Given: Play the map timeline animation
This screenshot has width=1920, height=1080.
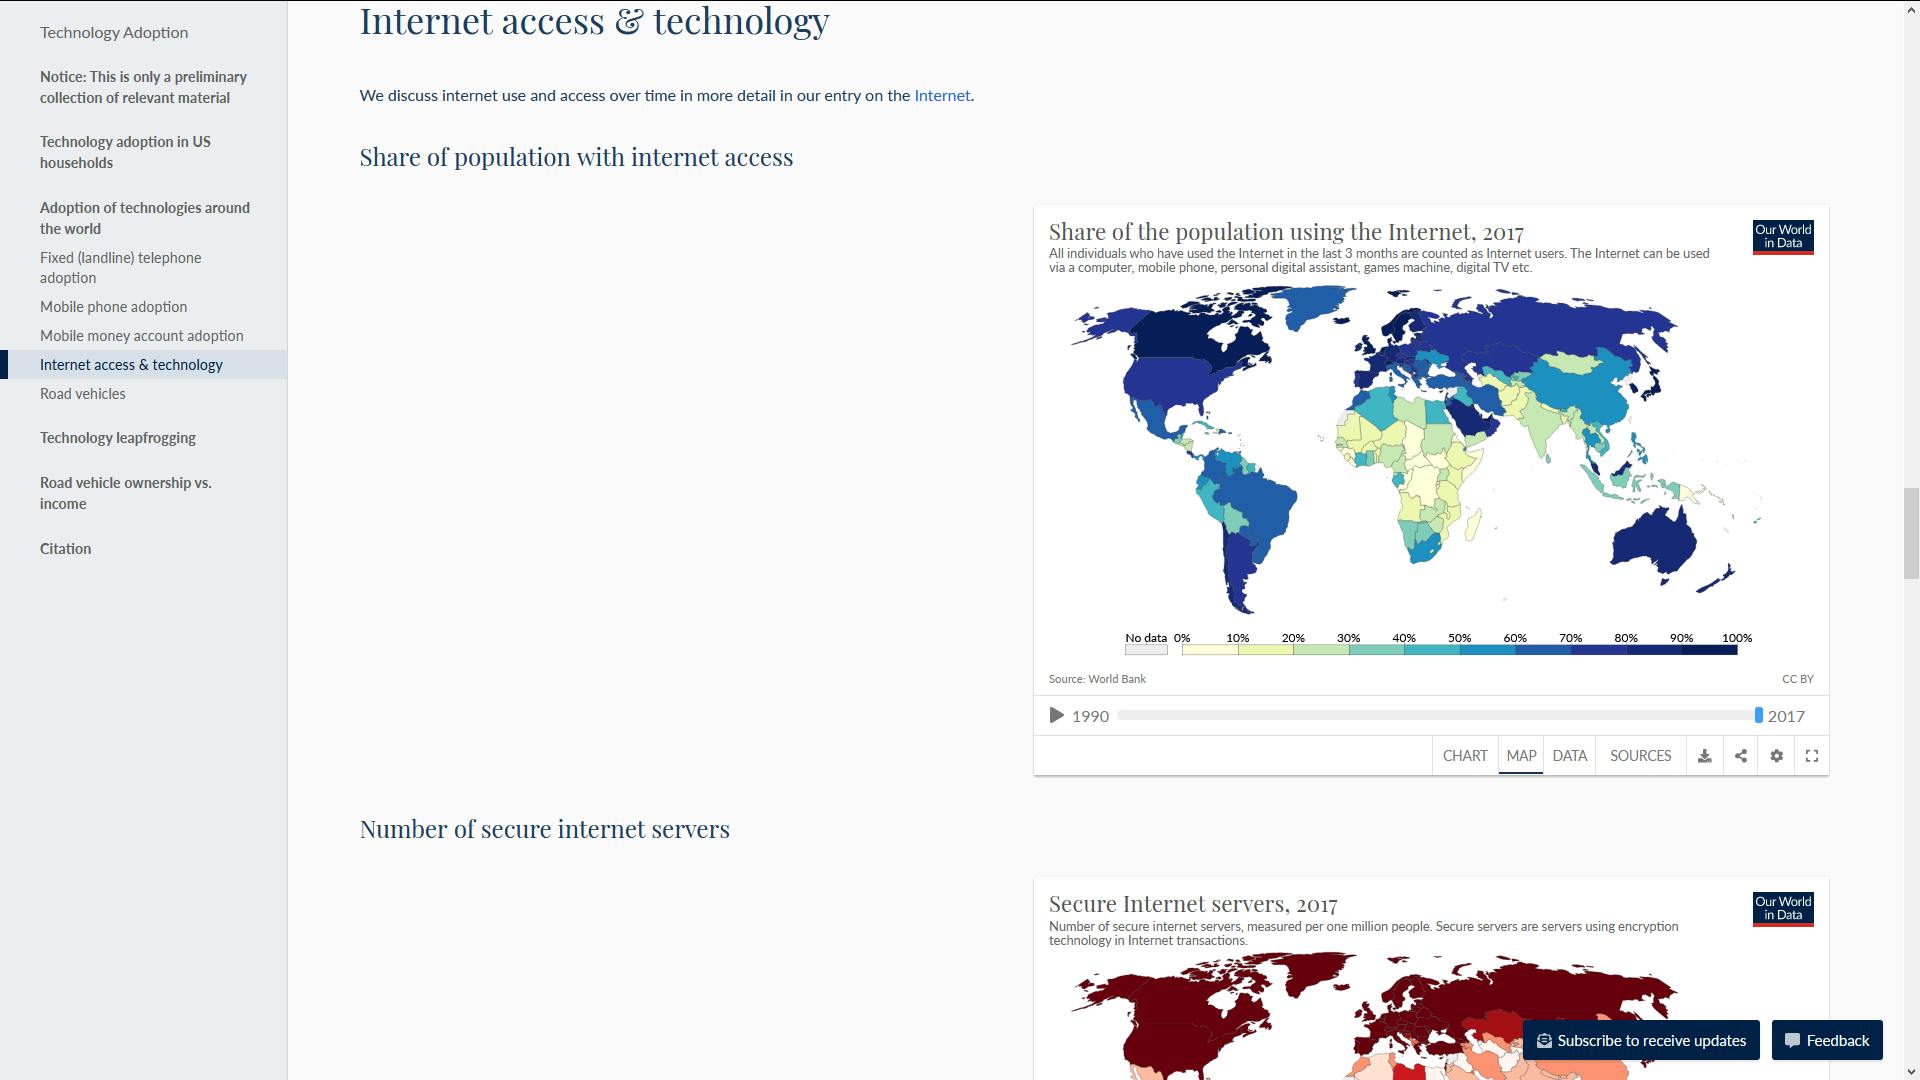Looking at the screenshot, I should coord(1055,715).
